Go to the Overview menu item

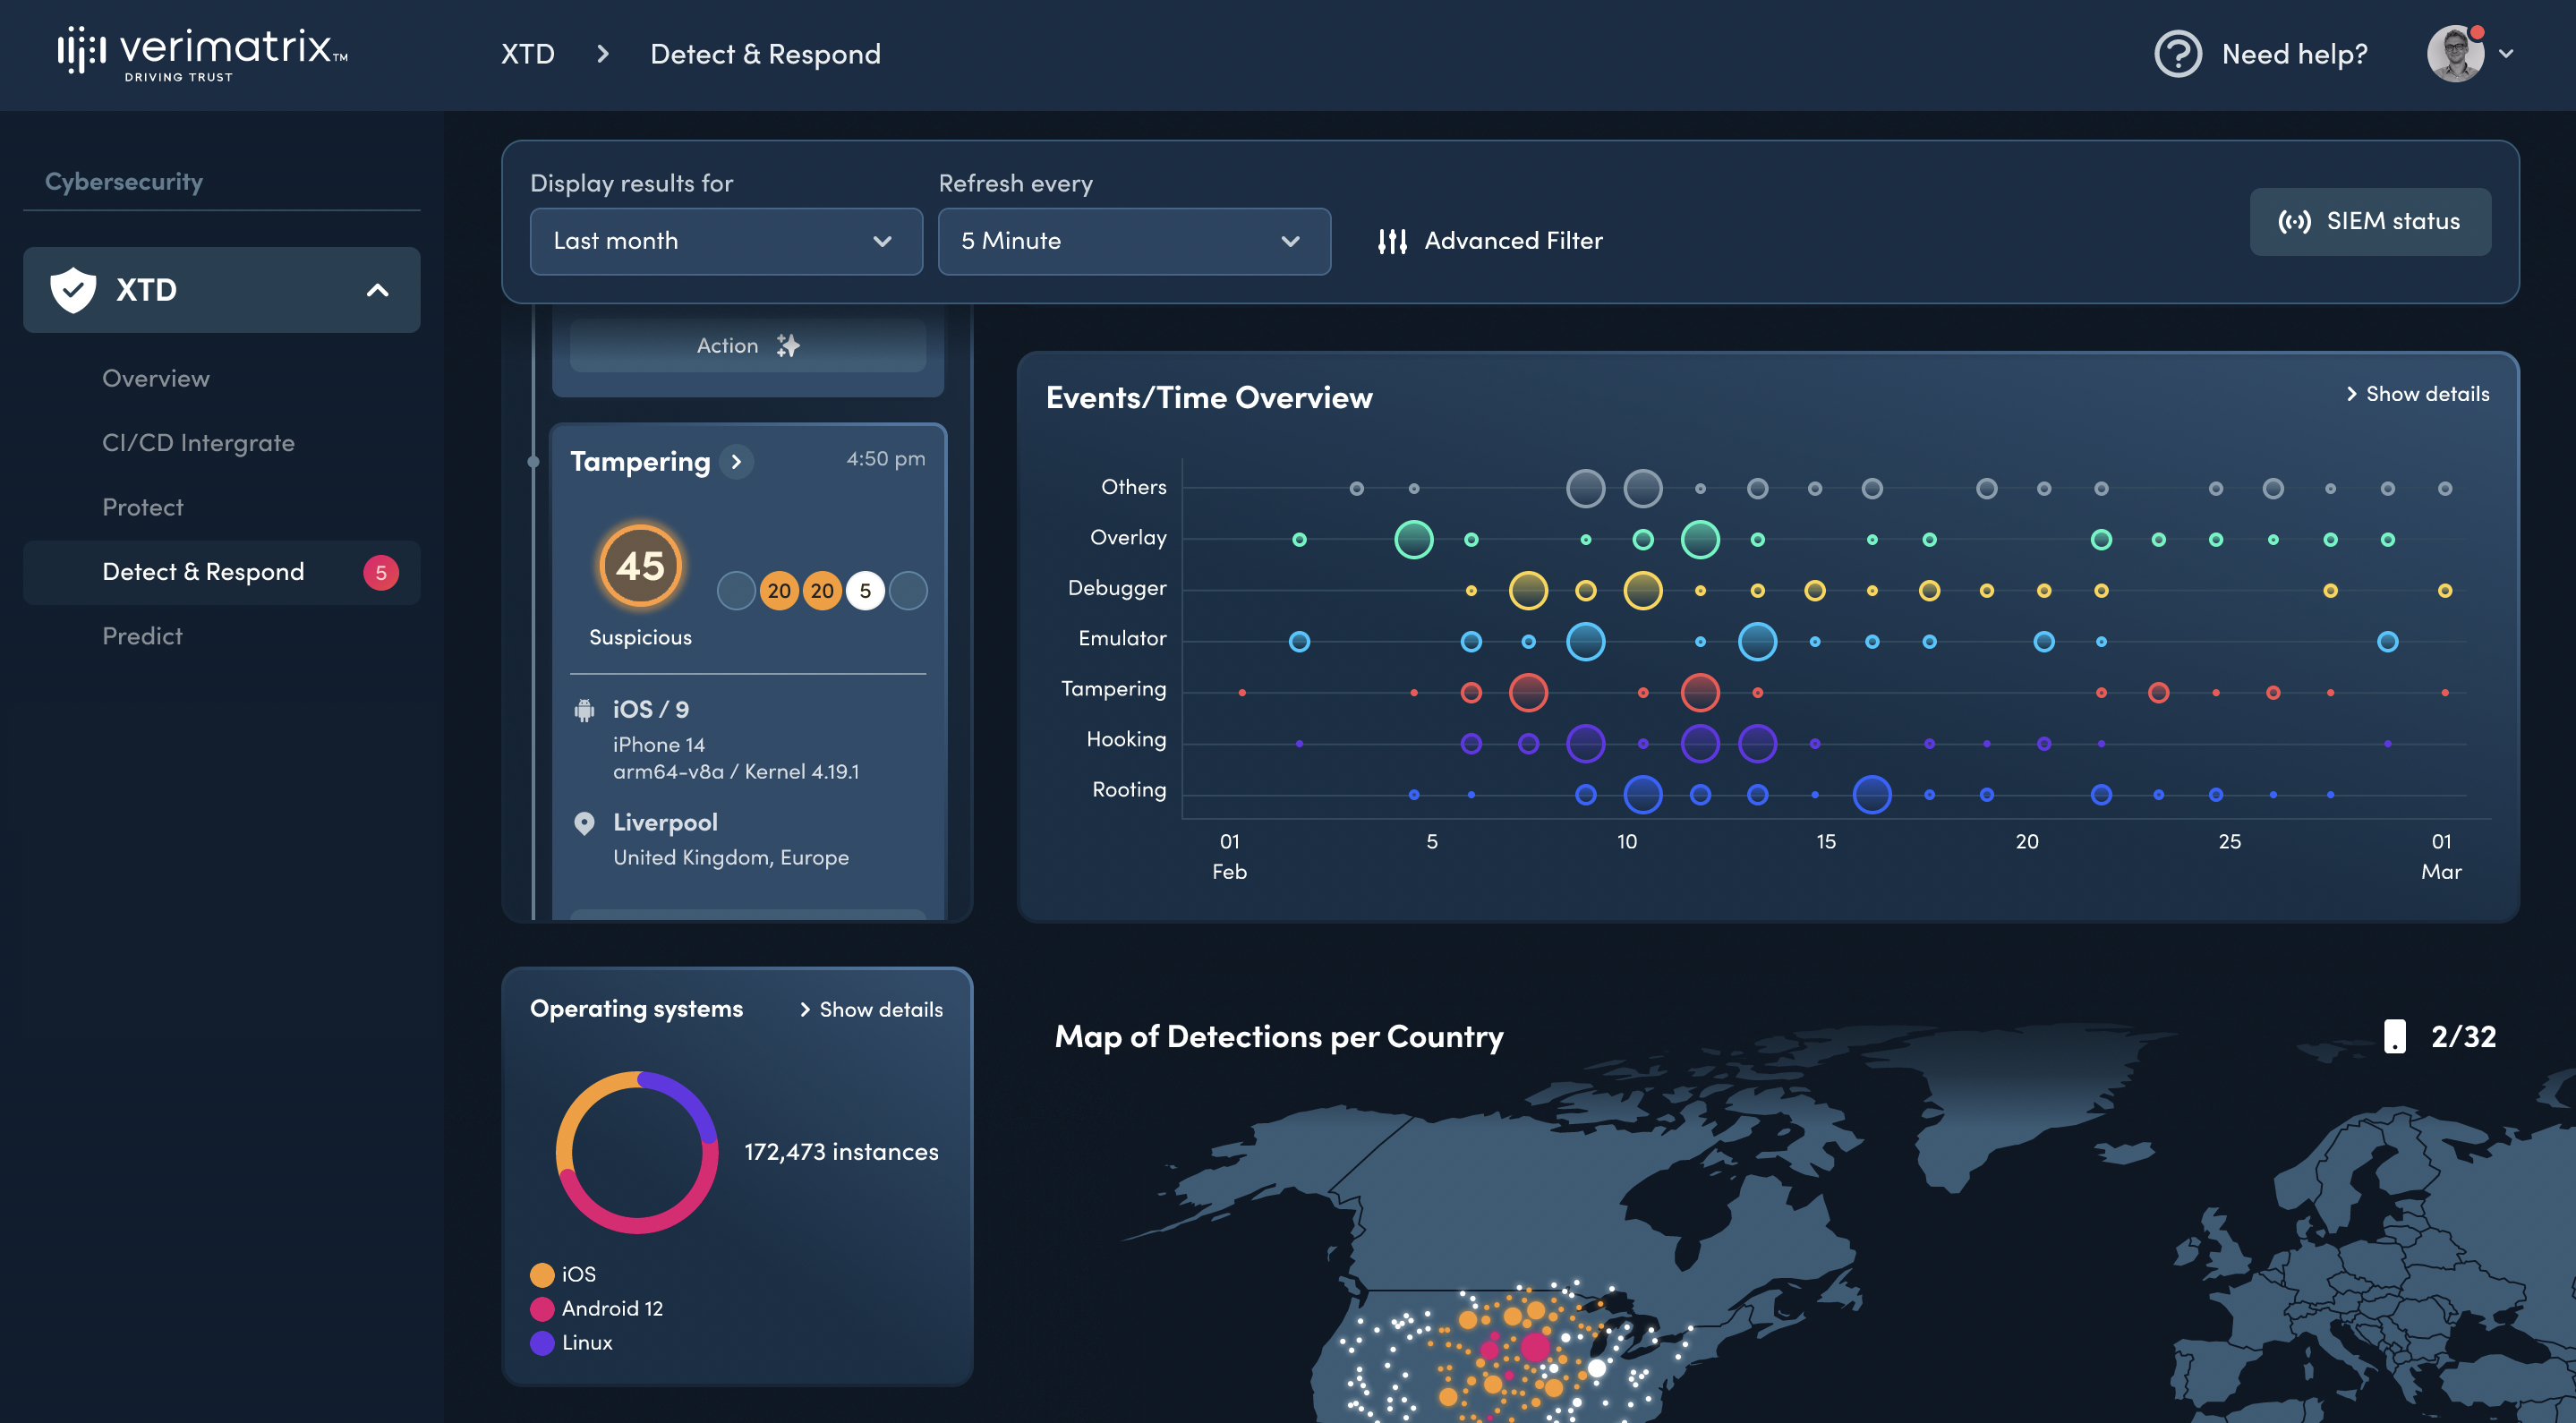coord(156,378)
